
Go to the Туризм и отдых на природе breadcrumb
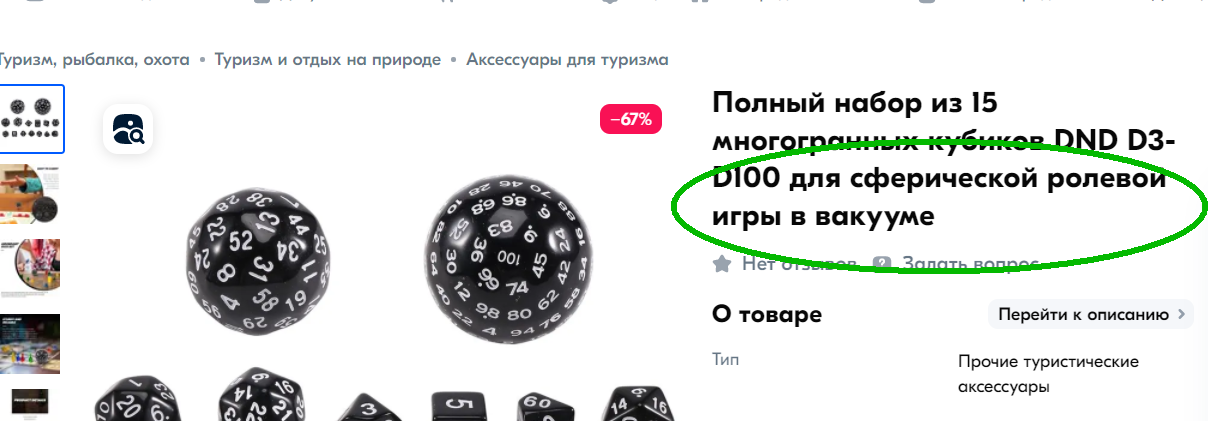[x=328, y=60]
